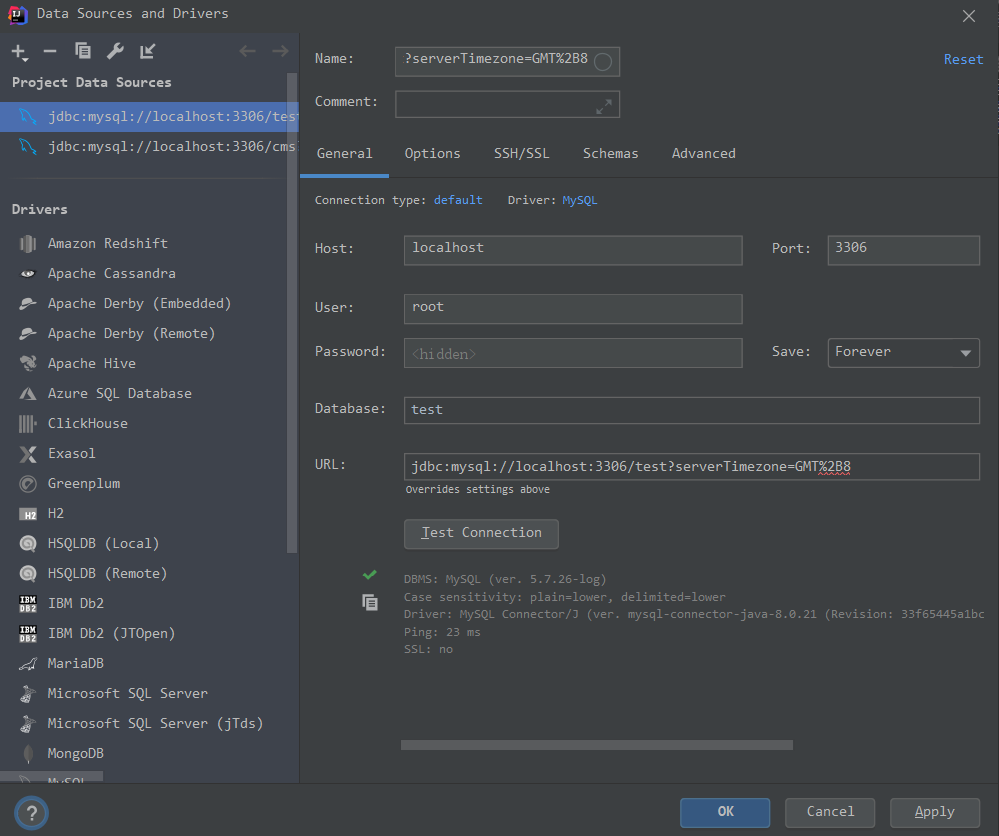
Task: Remove the selected data source with minus icon
Action: click(50, 51)
